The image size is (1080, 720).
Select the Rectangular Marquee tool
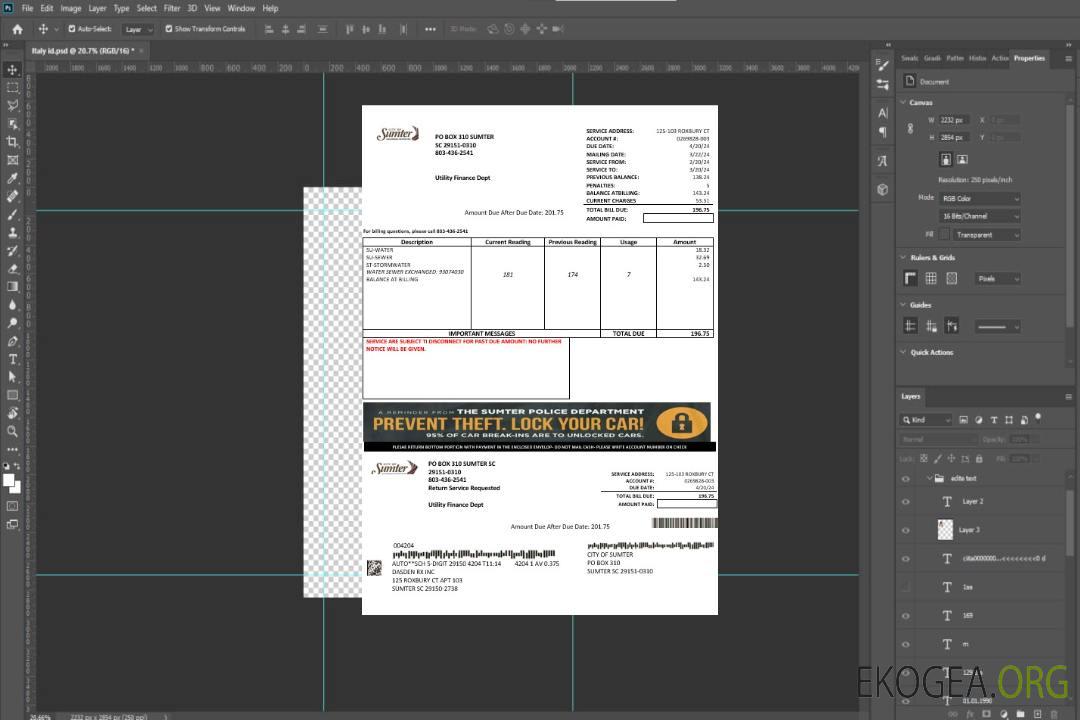pyautogui.click(x=13, y=87)
